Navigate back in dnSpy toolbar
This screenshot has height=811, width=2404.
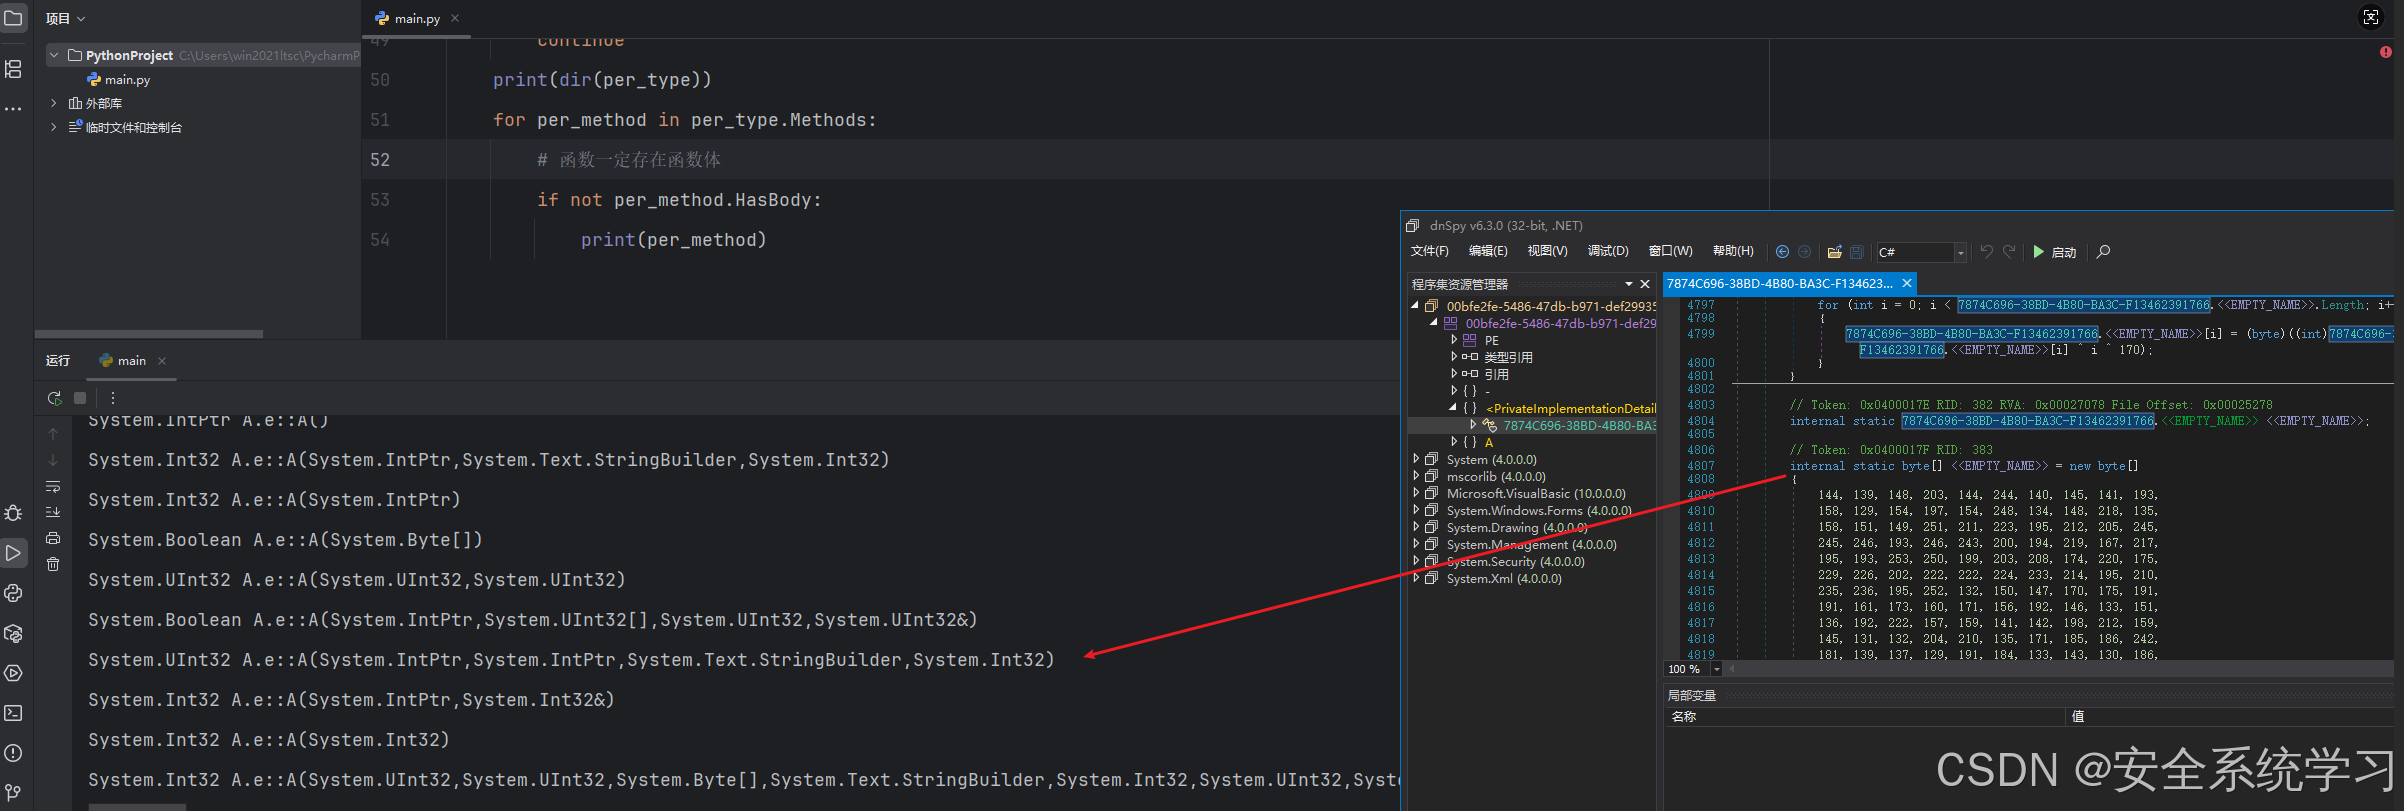1782,252
